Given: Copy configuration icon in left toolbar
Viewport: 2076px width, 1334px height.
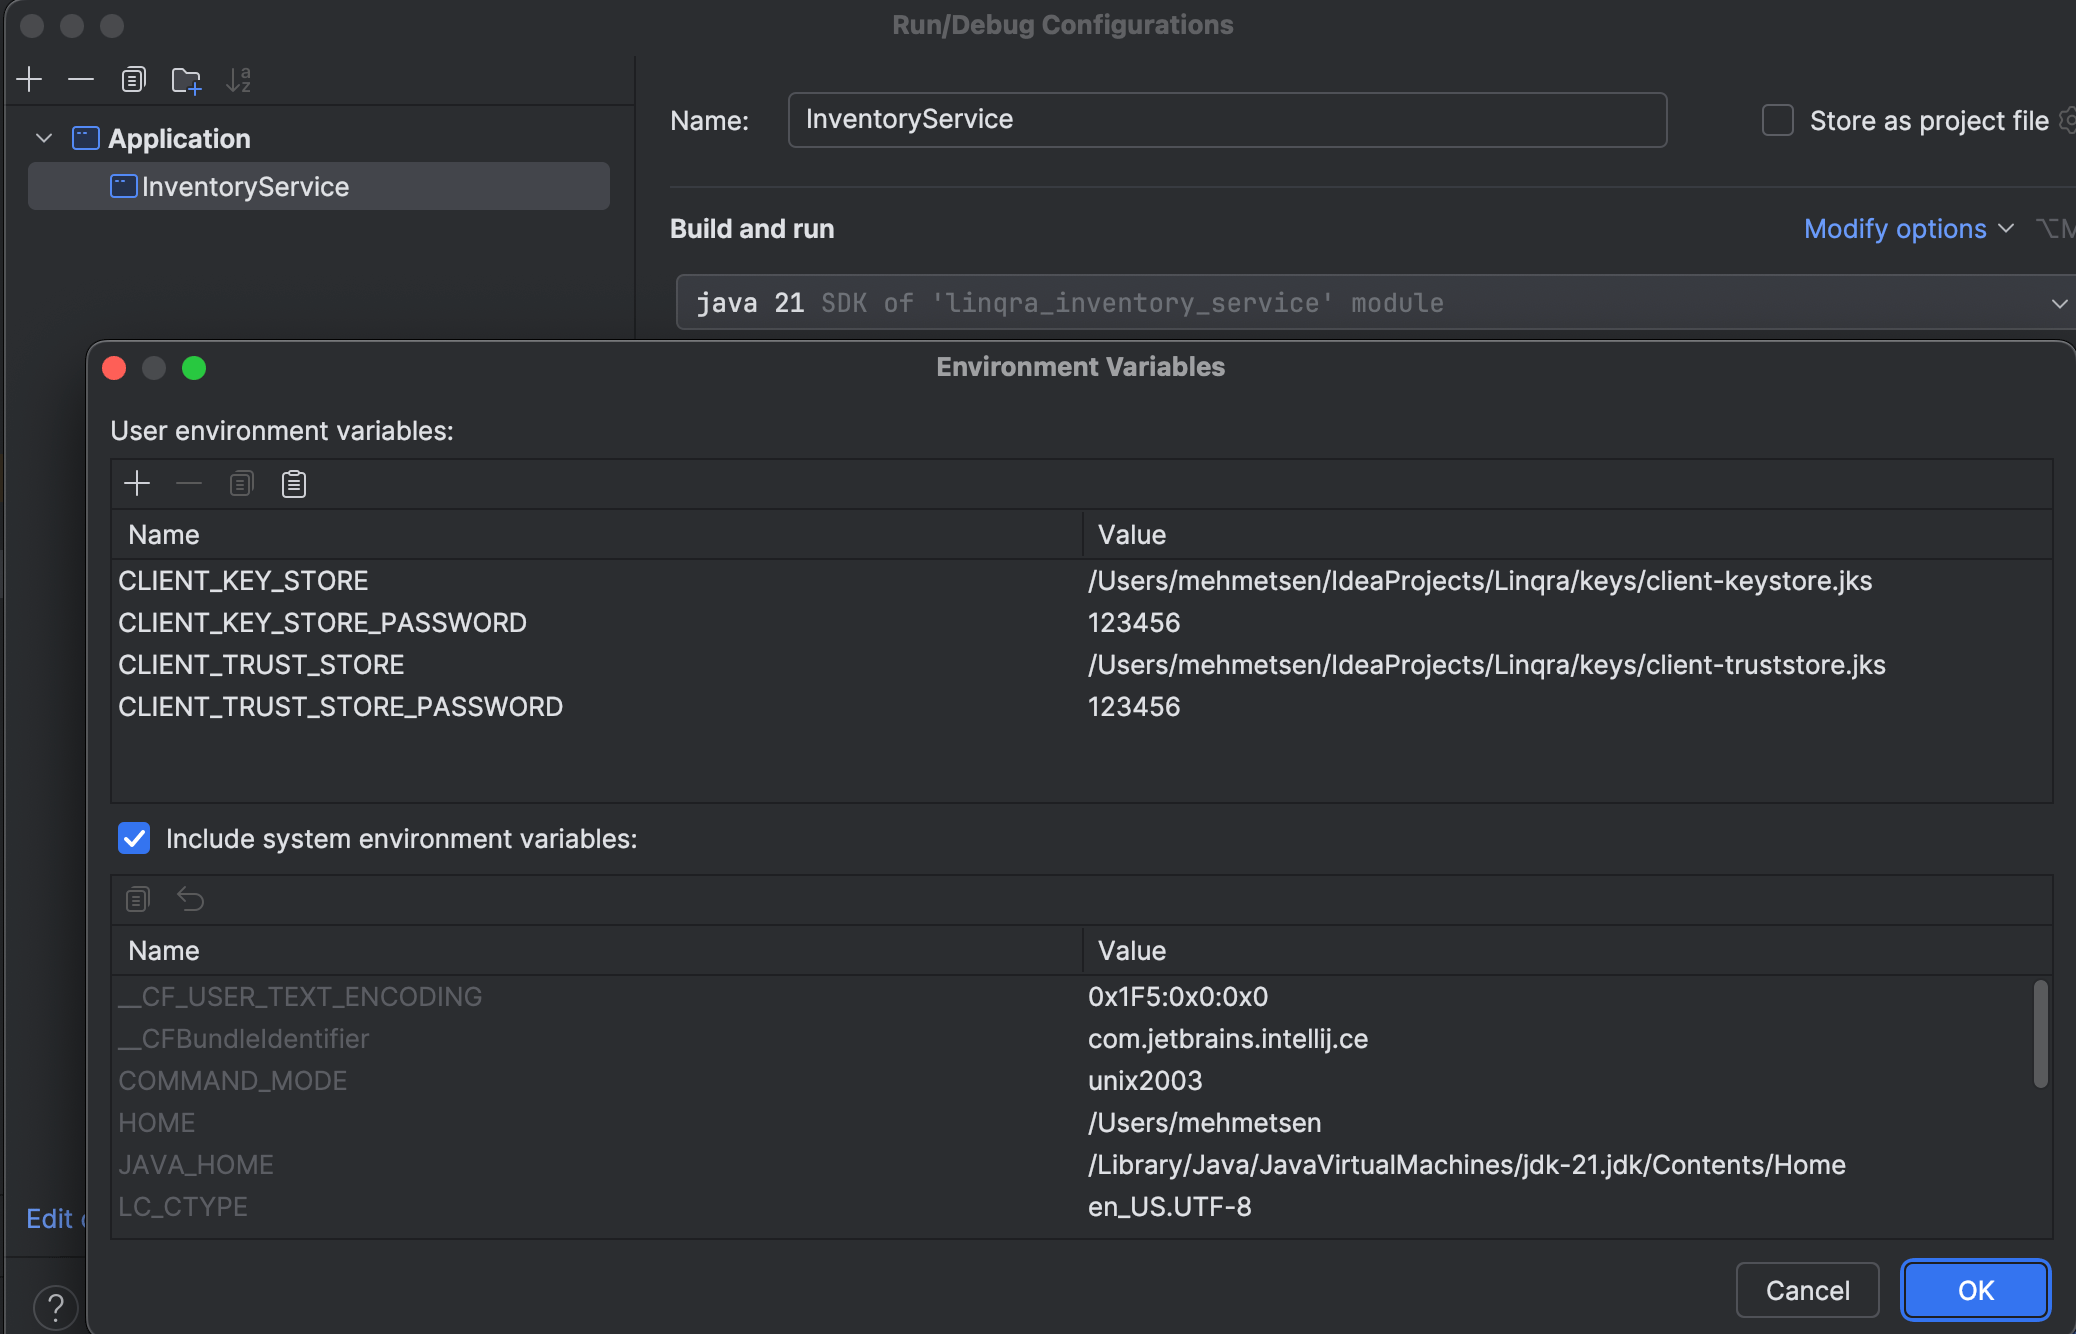Looking at the screenshot, I should pyautogui.click(x=133, y=79).
